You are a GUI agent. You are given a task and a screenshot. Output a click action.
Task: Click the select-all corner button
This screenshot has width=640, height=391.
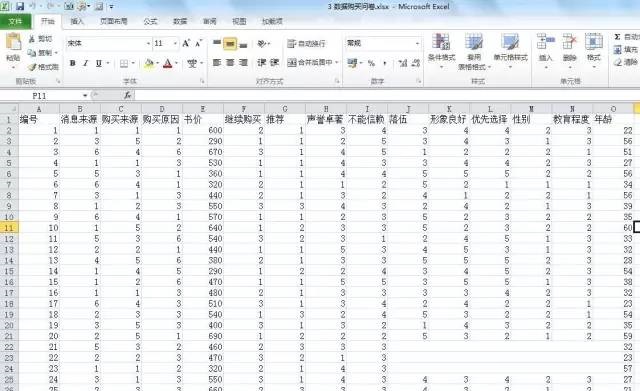(9, 109)
